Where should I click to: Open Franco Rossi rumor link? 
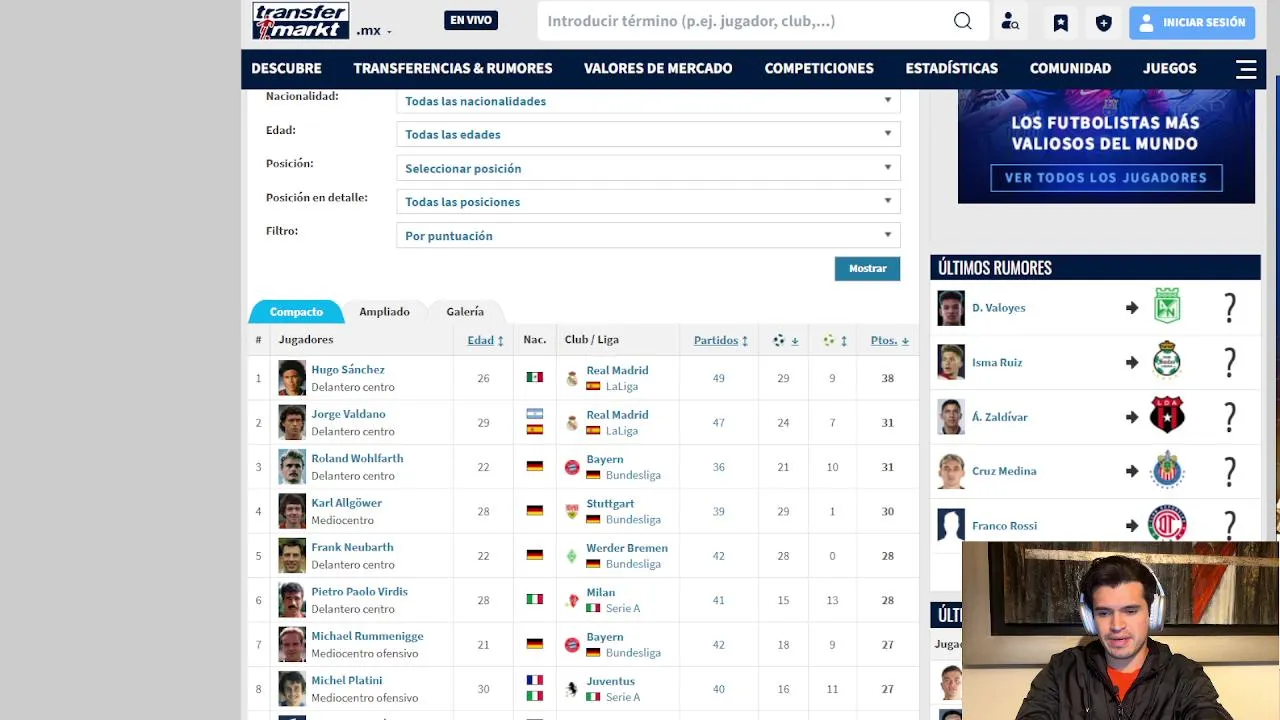point(1004,526)
